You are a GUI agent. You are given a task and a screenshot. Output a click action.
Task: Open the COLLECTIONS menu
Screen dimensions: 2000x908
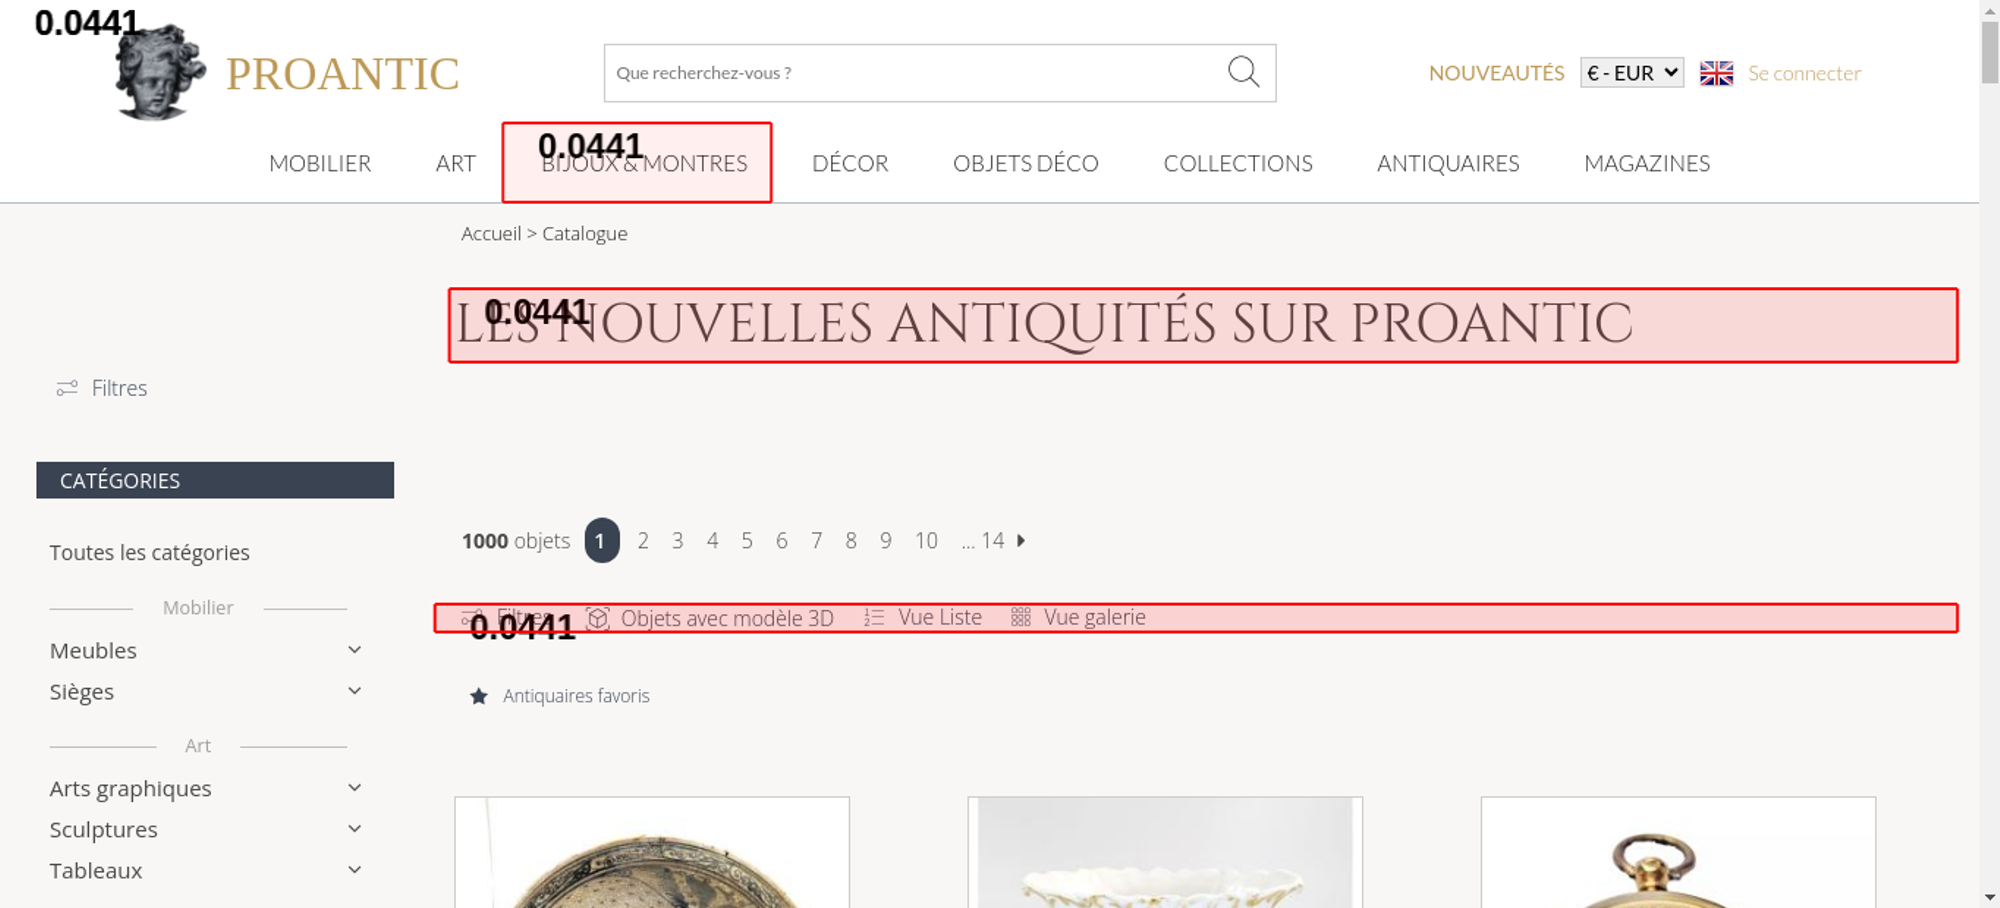(x=1238, y=163)
